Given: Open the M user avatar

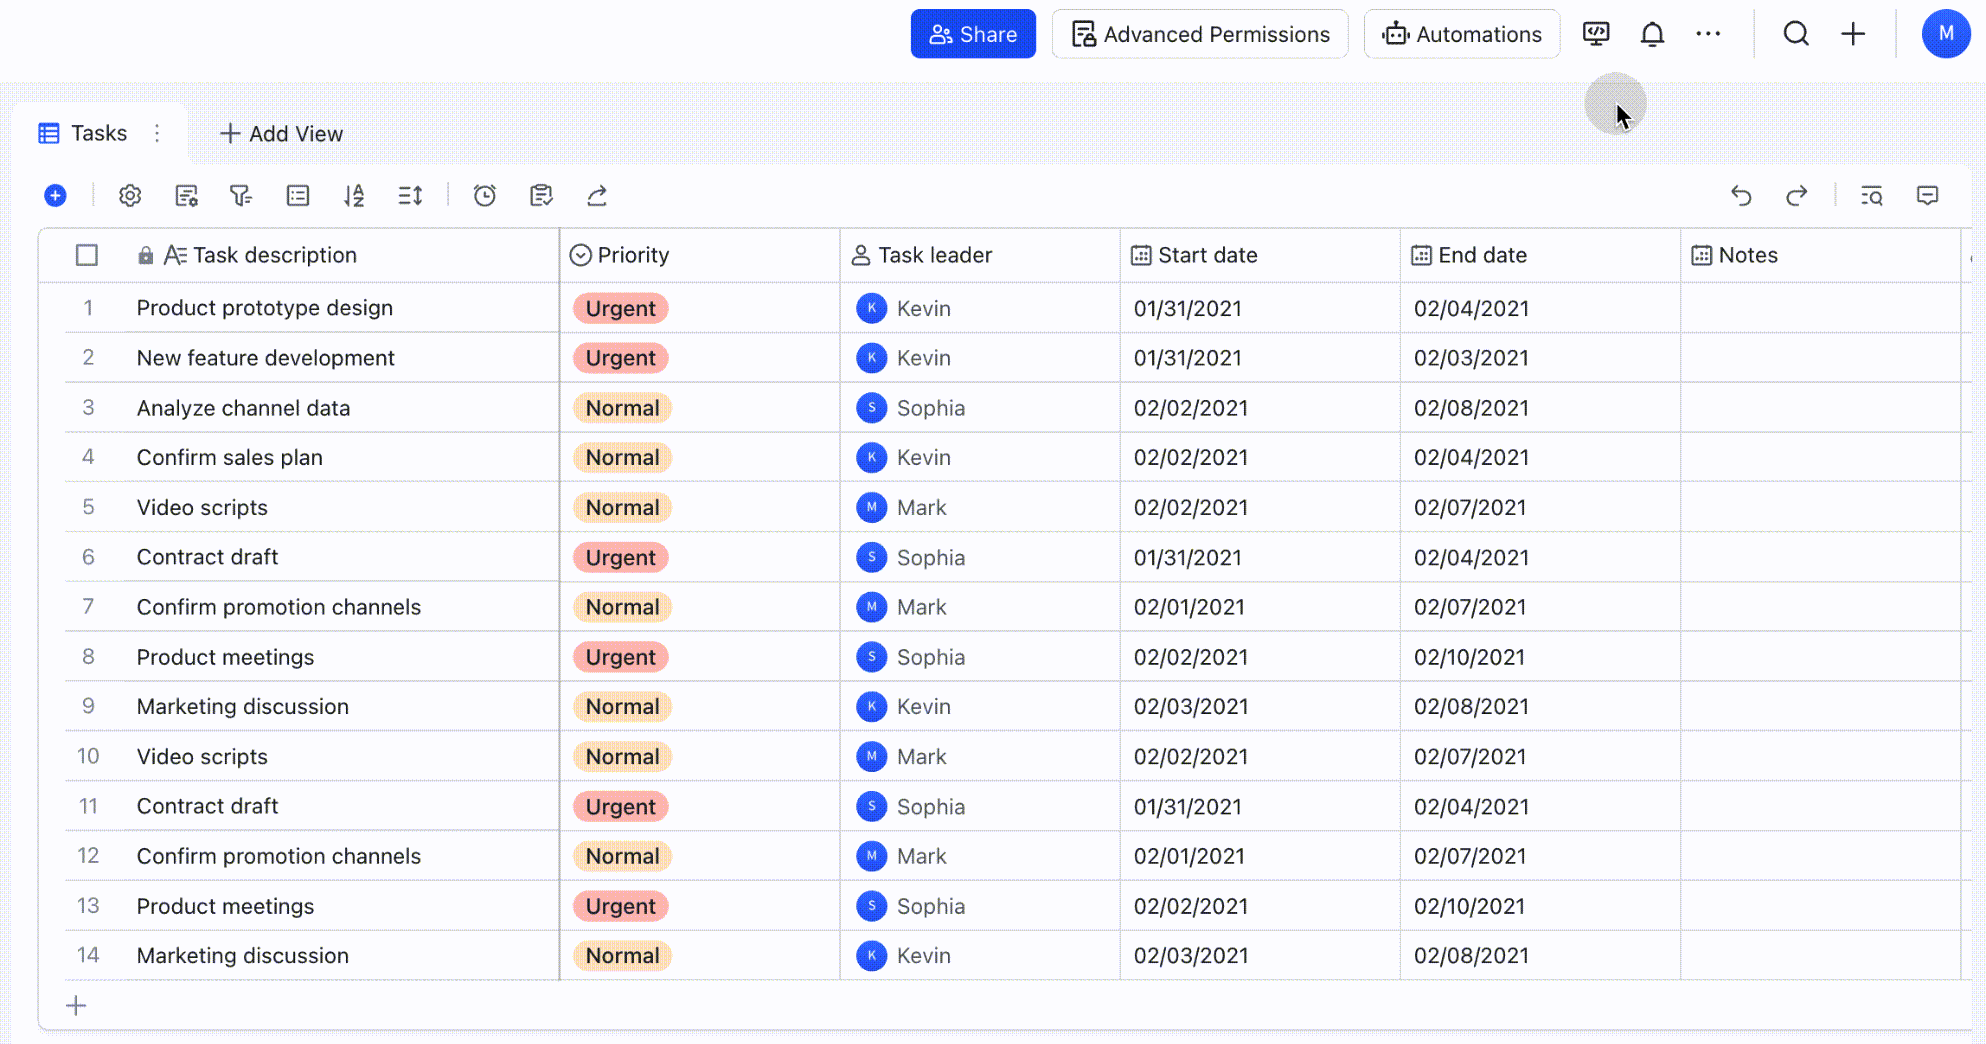Looking at the screenshot, I should tap(1945, 34).
